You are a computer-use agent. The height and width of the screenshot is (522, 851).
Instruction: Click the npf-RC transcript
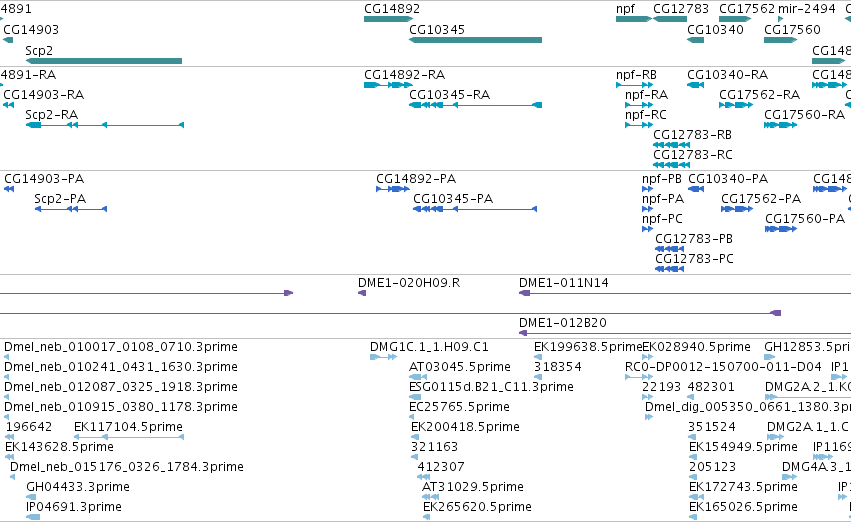639,125
